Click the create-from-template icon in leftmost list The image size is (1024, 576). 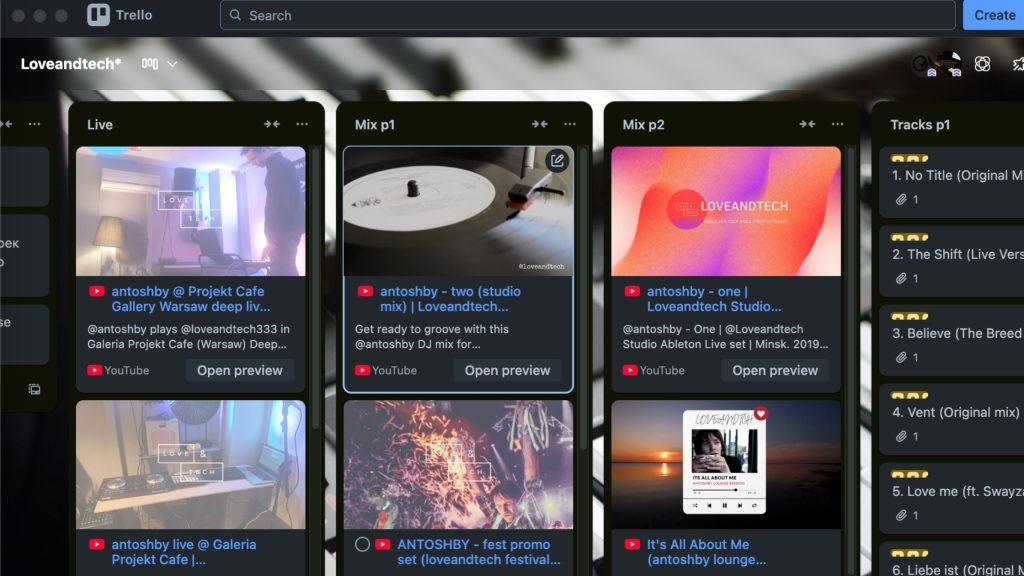point(34,389)
